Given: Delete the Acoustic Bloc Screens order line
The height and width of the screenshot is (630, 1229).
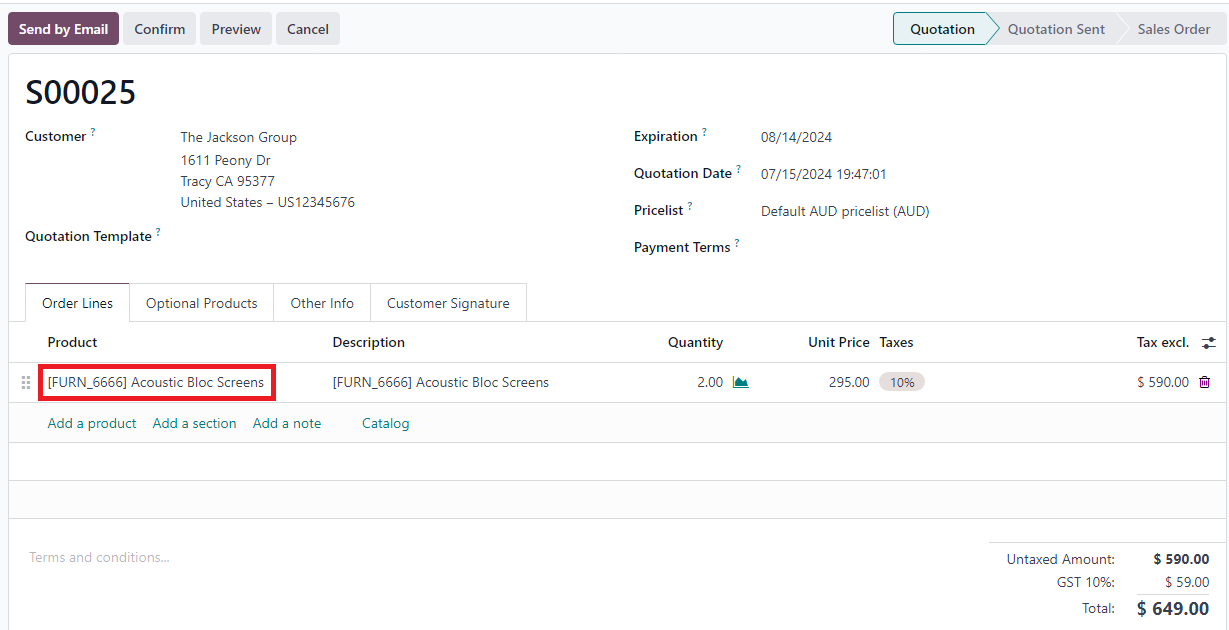Looking at the screenshot, I should [1204, 382].
